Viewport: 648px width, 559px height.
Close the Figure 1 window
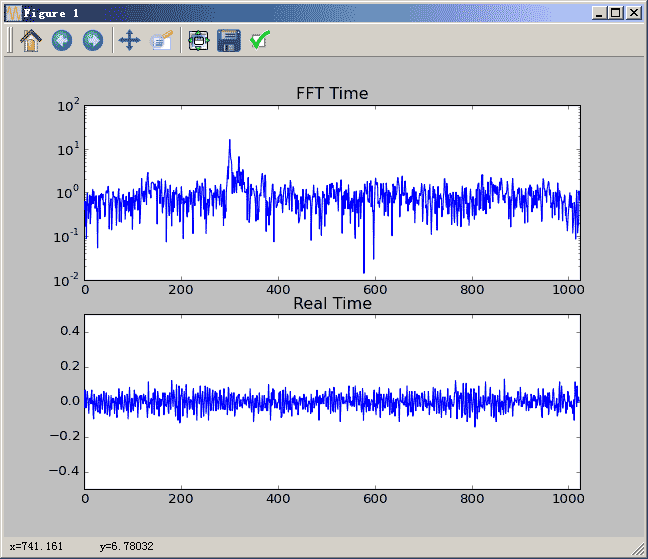tap(633, 13)
